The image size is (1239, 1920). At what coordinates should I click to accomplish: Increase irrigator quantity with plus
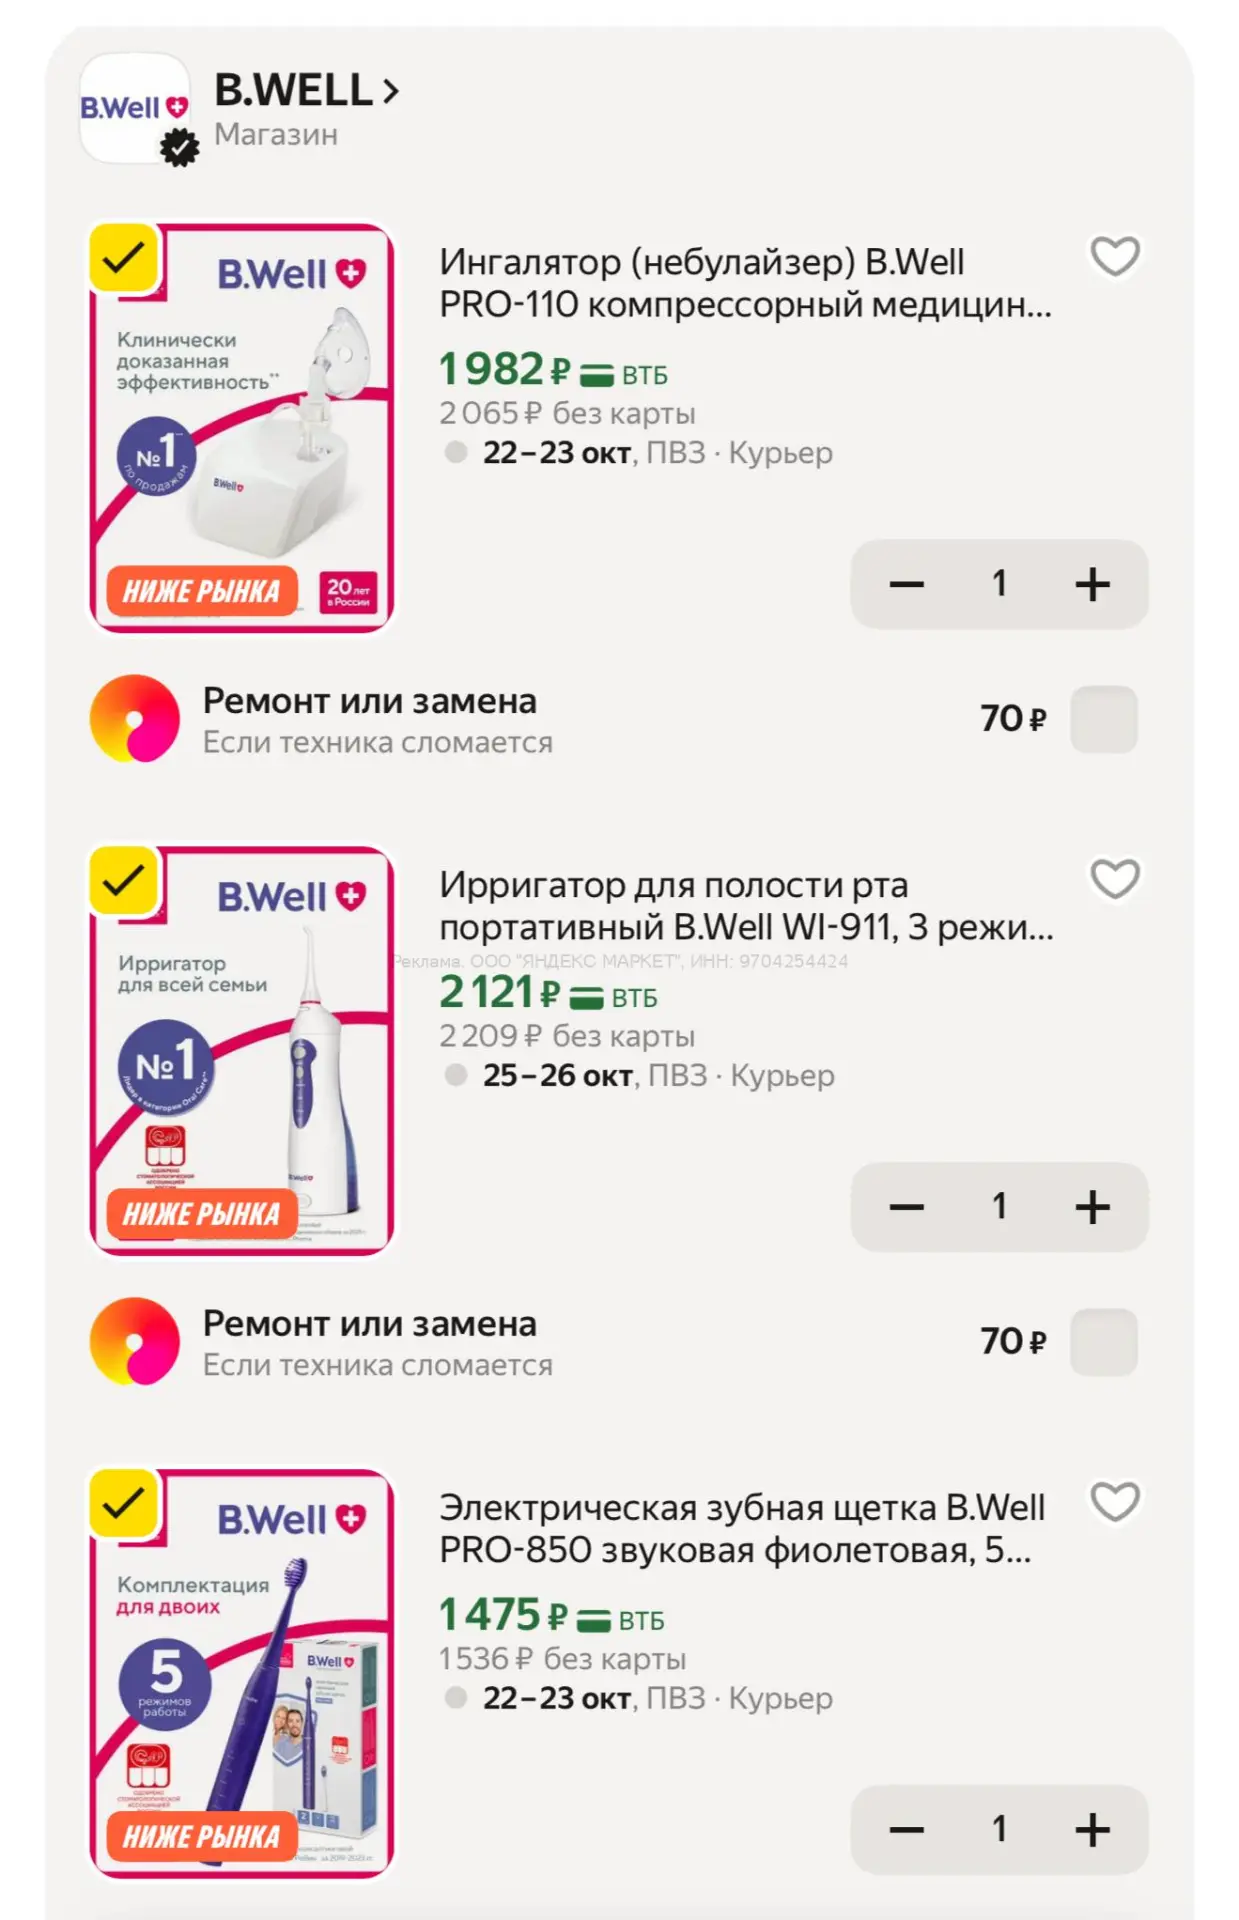[x=1092, y=1207]
